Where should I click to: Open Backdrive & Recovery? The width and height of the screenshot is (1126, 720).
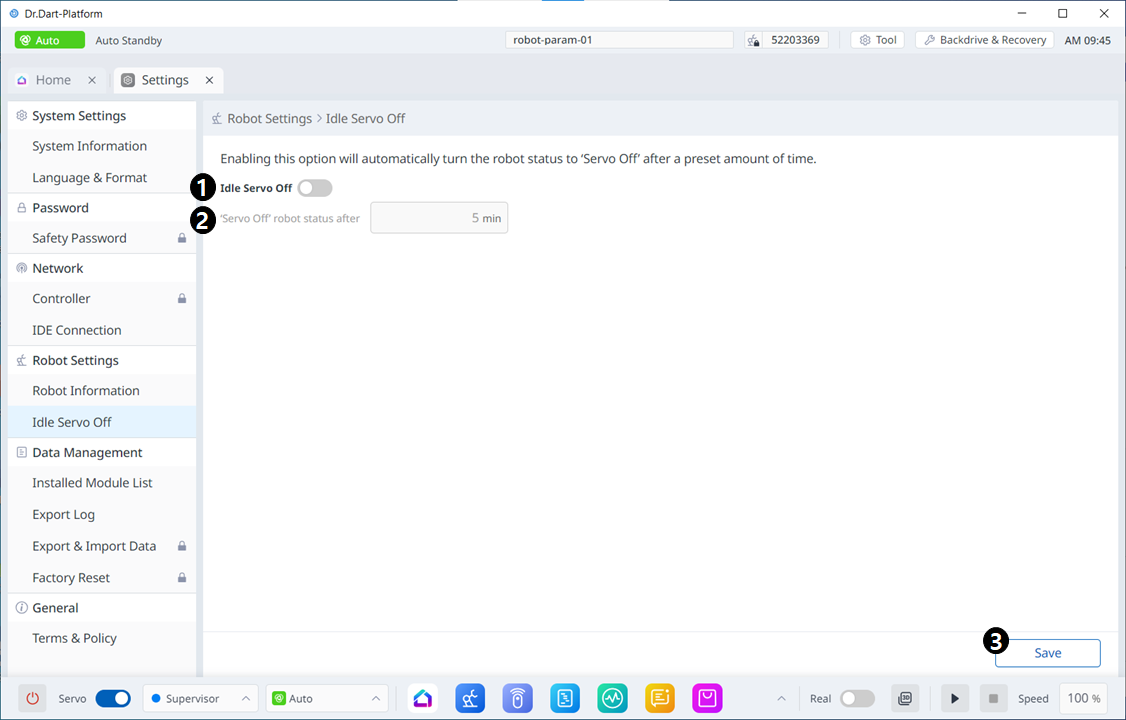pos(984,40)
